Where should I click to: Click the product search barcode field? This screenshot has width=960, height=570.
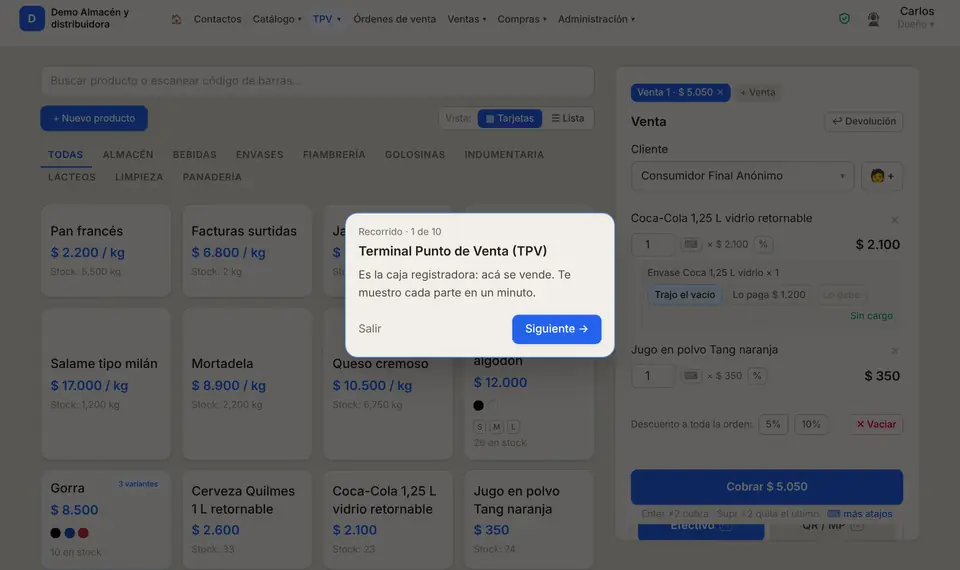[x=318, y=81]
